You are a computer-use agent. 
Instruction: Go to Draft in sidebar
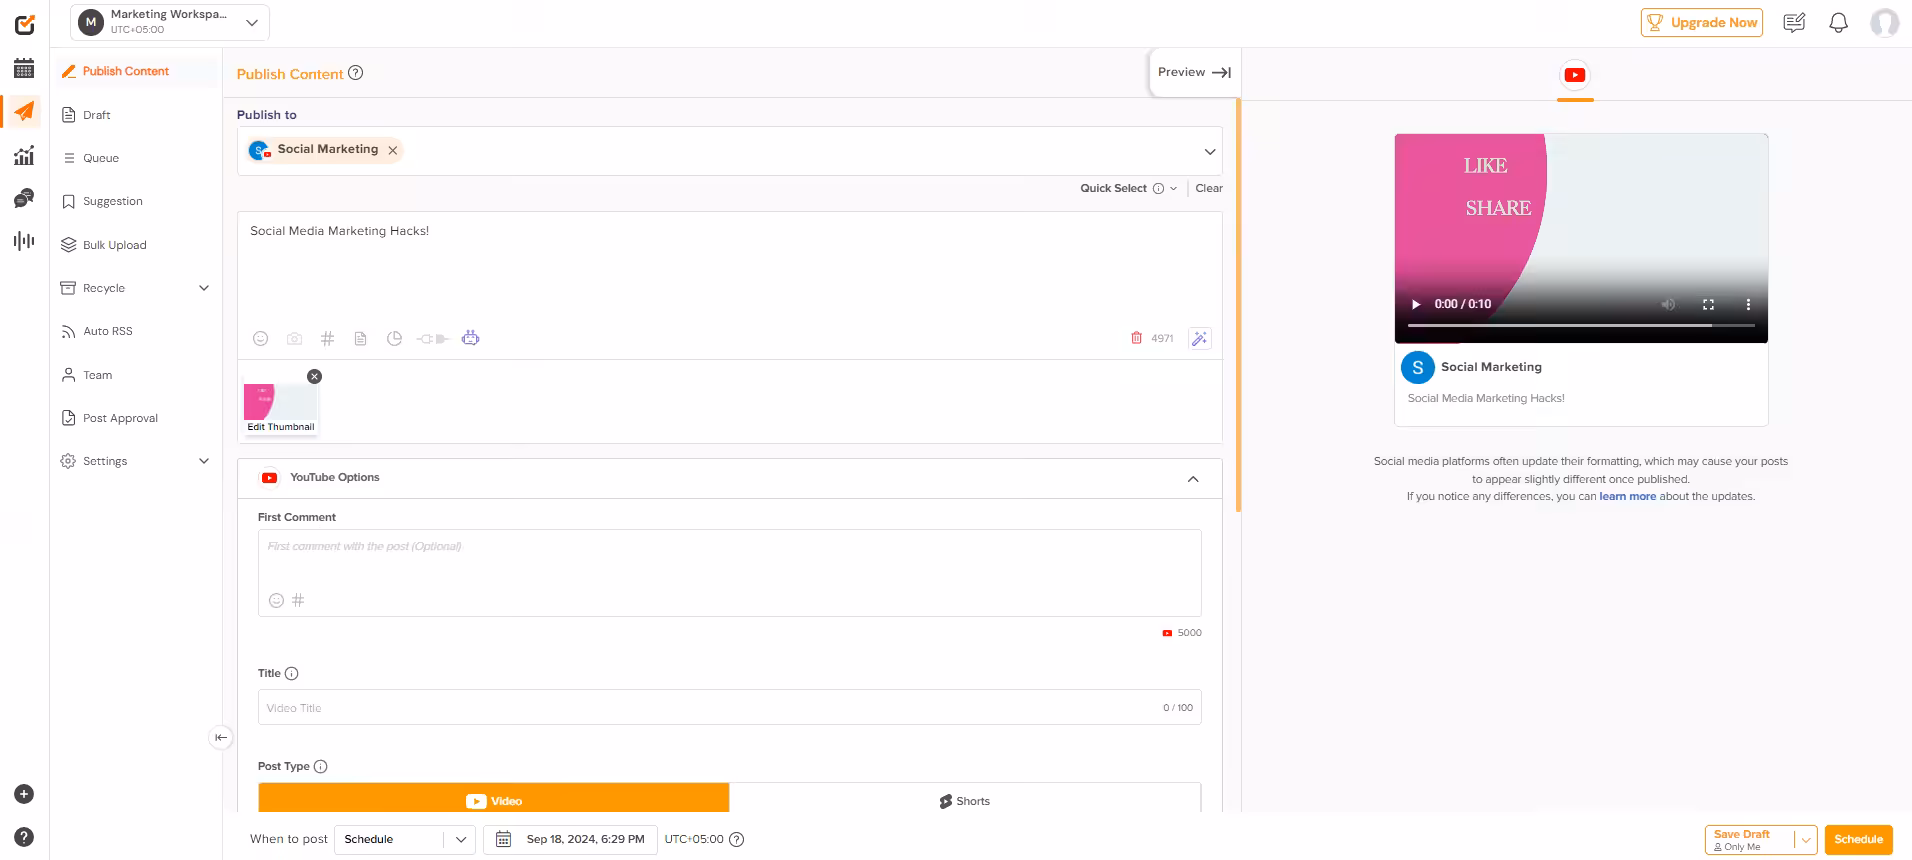click(97, 115)
